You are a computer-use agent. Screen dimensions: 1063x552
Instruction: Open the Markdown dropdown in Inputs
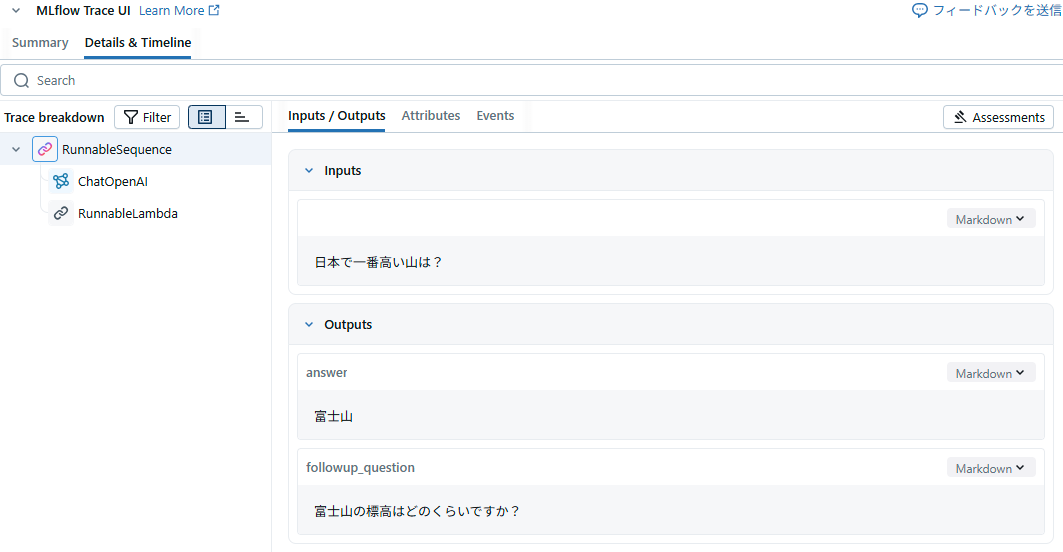(990, 219)
